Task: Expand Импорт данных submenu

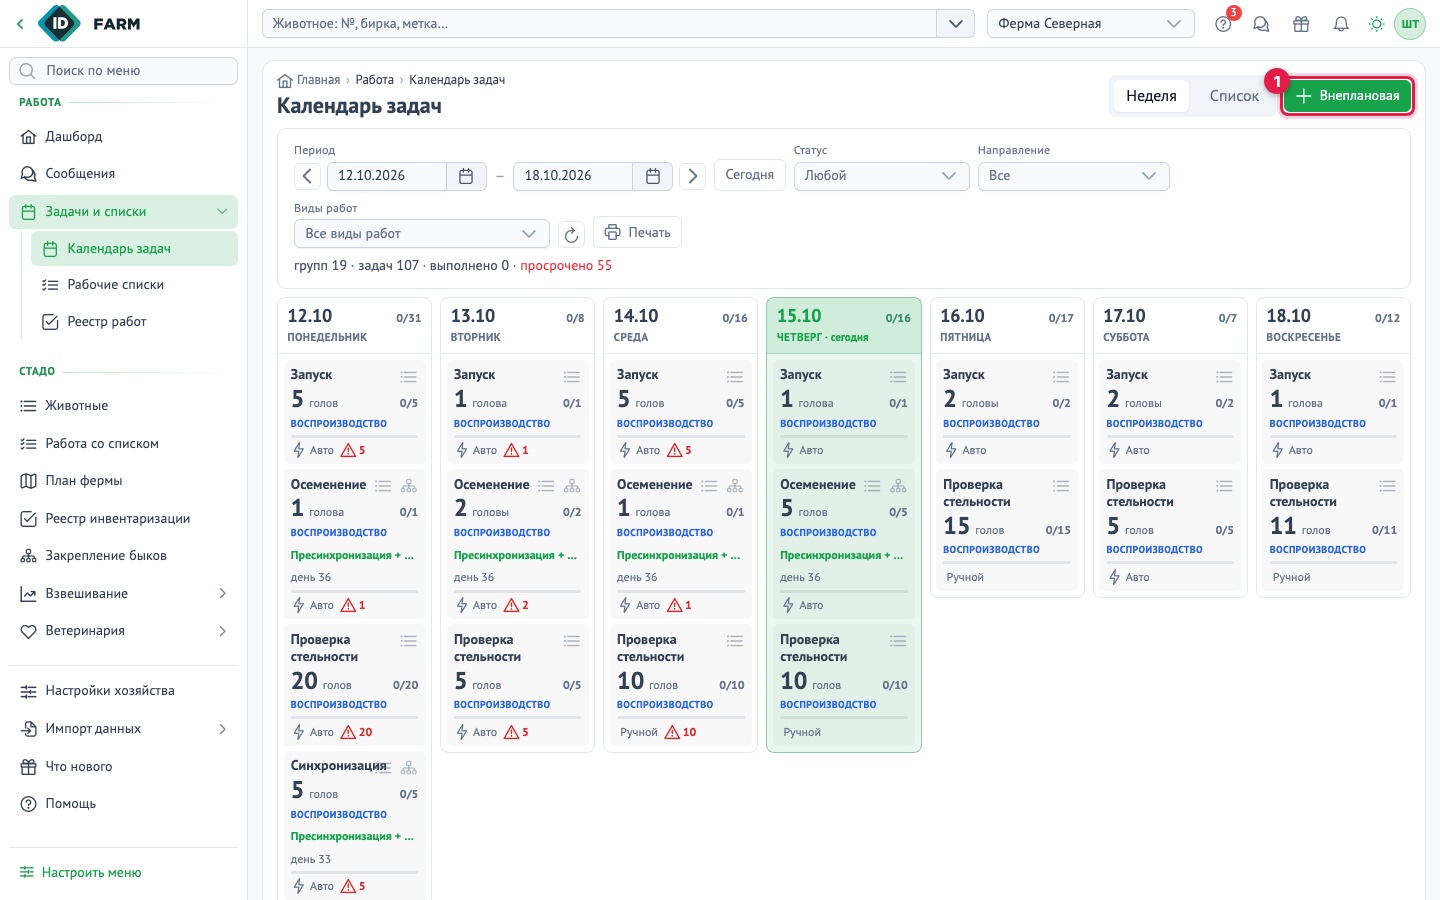Action: coord(222,729)
